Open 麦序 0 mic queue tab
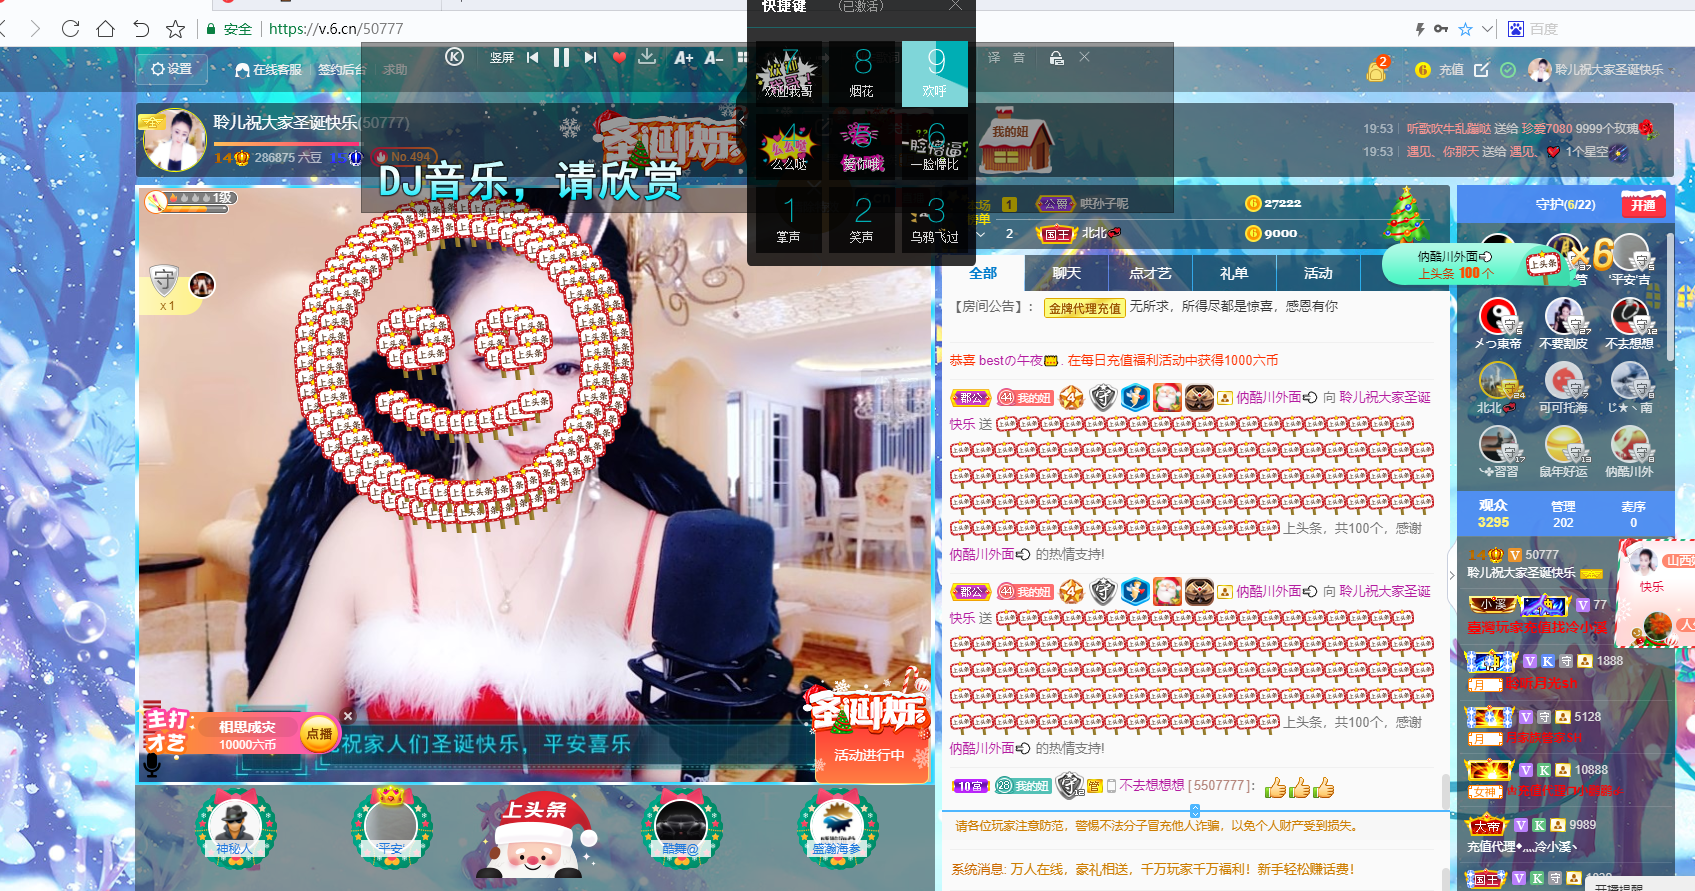The image size is (1695, 891). coord(1633,513)
